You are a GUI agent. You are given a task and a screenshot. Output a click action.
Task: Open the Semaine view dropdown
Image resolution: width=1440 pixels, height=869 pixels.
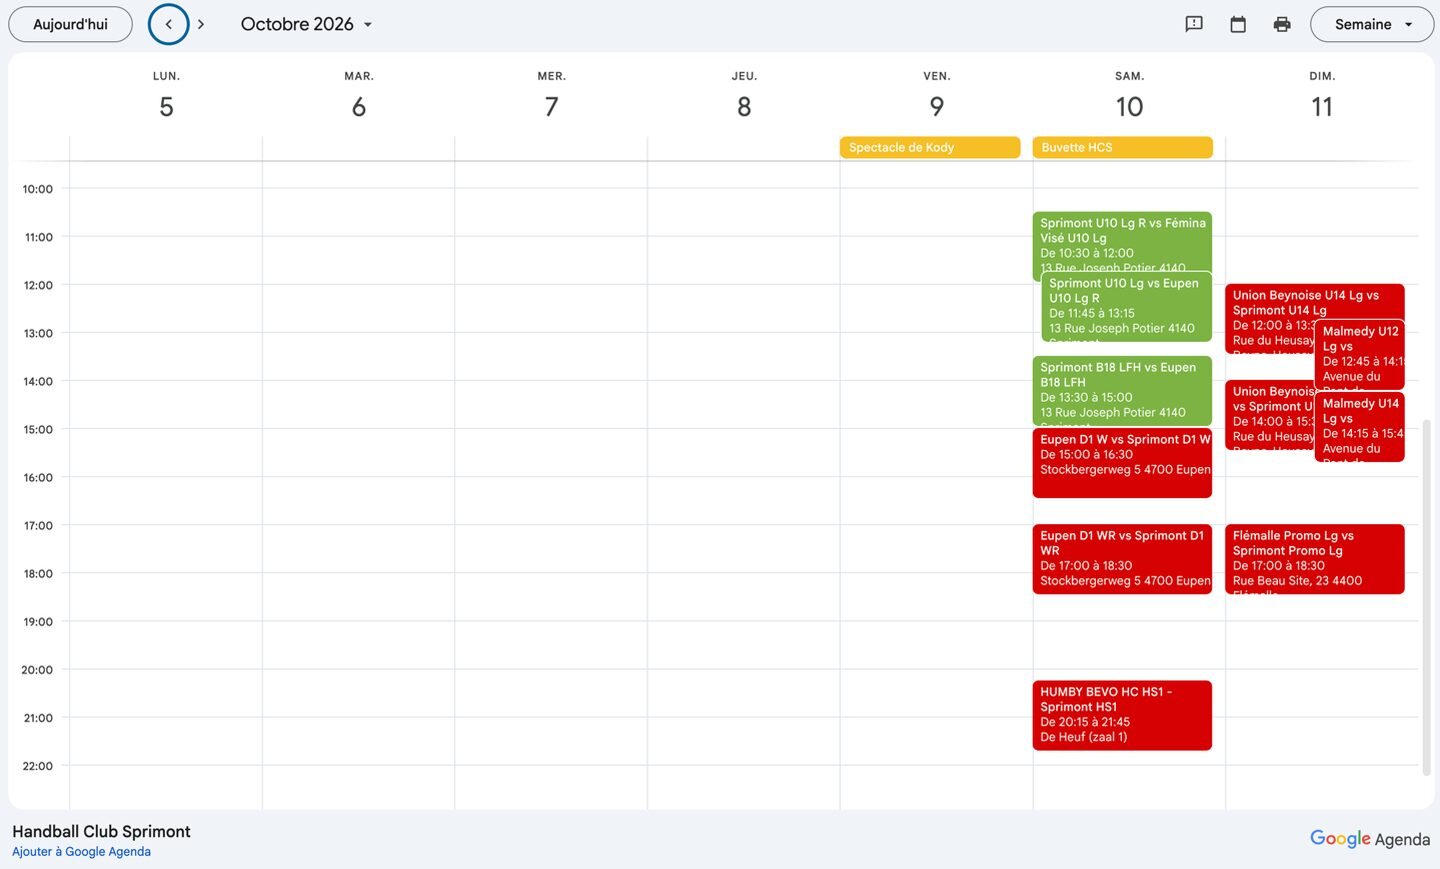point(1372,24)
